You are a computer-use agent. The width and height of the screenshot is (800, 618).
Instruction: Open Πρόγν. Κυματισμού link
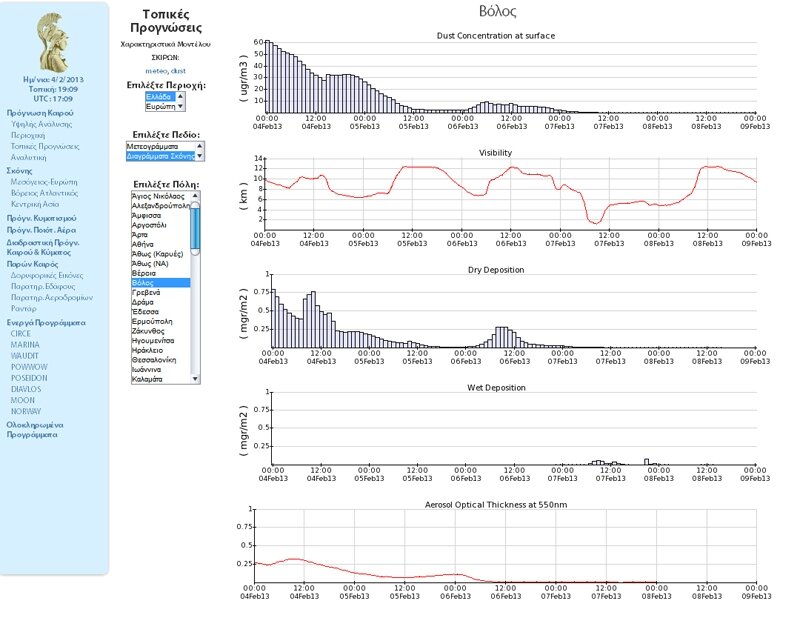41,218
